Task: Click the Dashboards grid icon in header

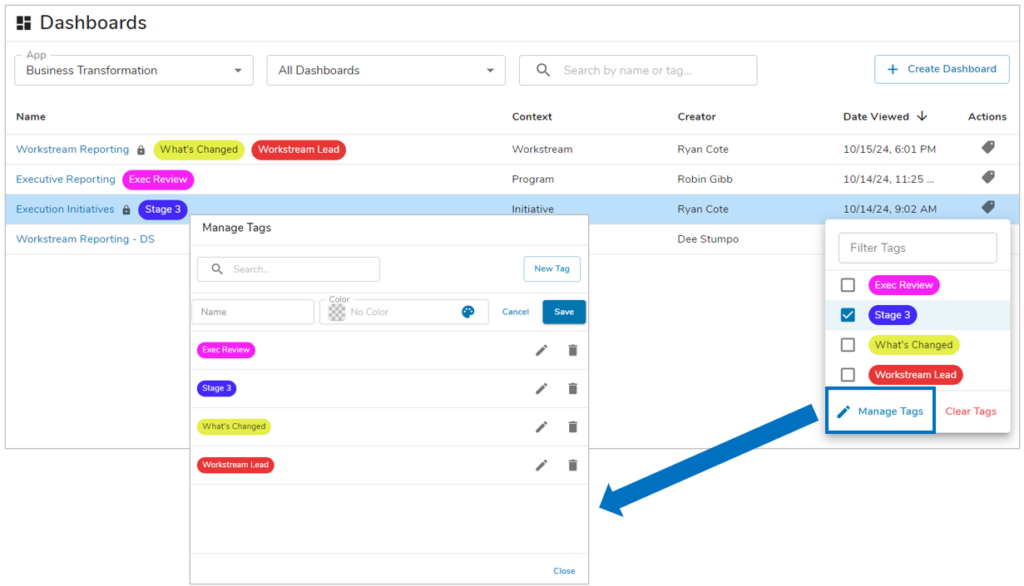Action: pos(24,23)
